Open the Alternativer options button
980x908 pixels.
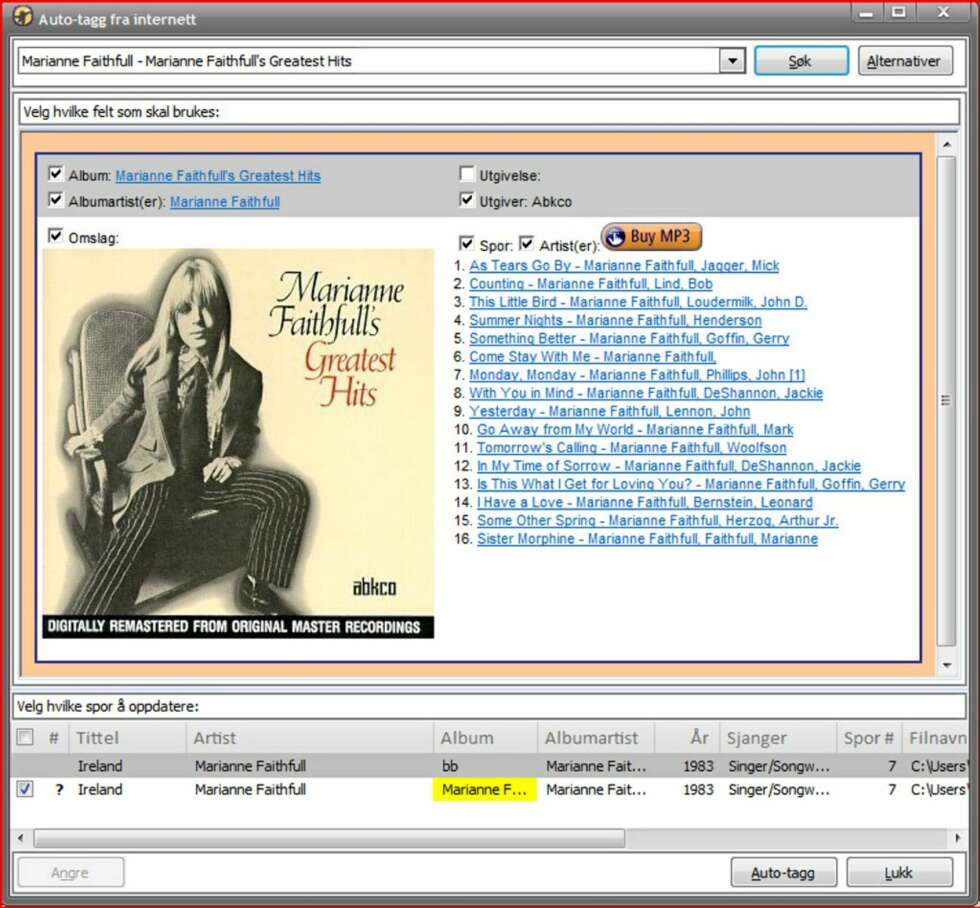[904, 61]
